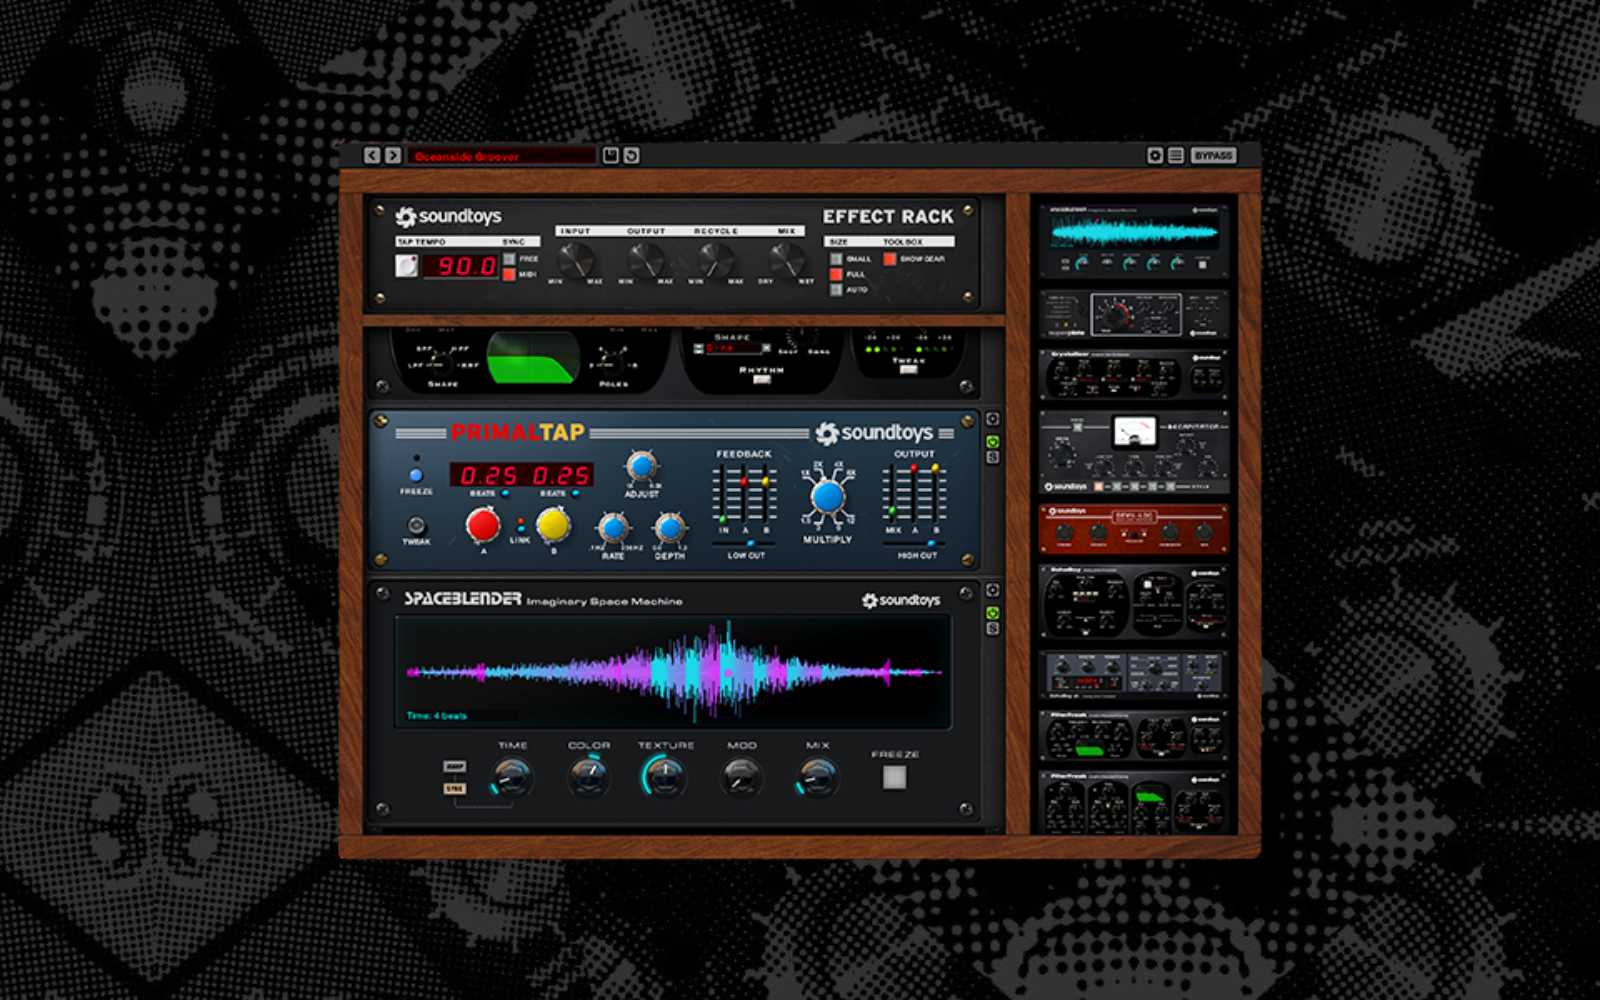Set the rack size to FULL
Viewport: 1600px width, 1000px height.
tap(836, 274)
